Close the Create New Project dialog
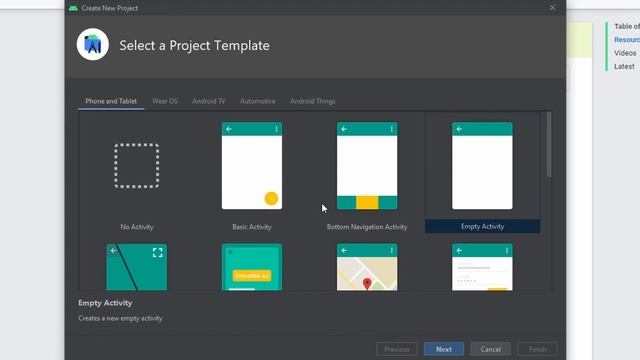Screen dimensions: 640x360 [x=552, y=8]
